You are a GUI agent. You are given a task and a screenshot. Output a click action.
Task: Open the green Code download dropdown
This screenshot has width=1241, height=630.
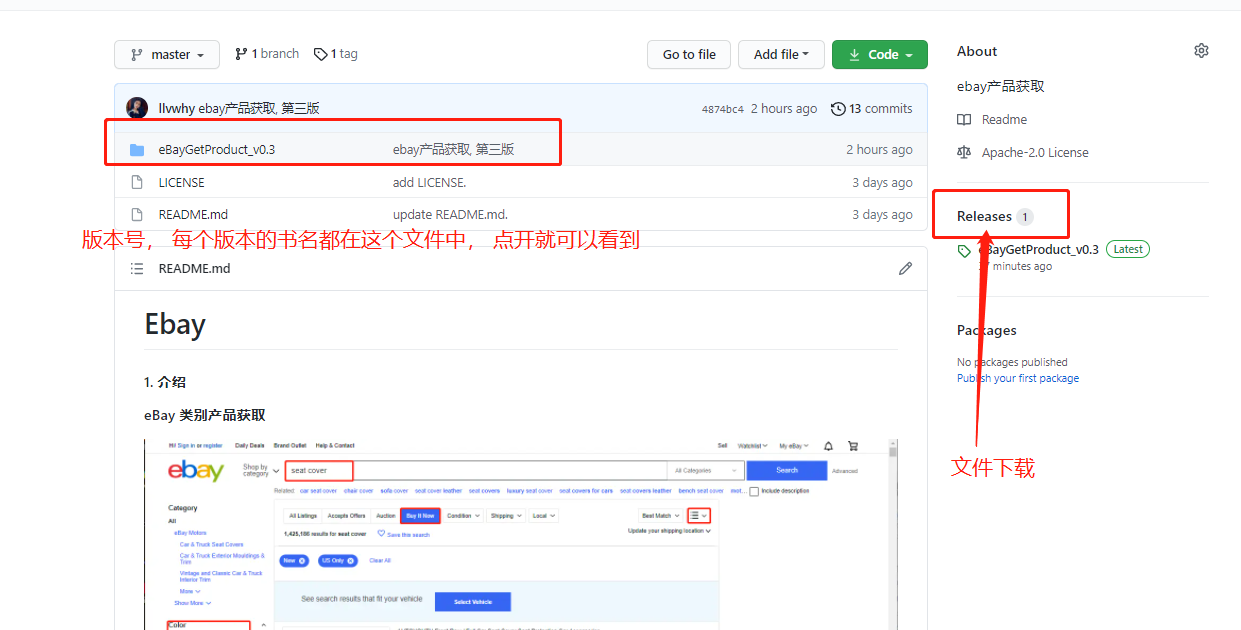(x=879, y=54)
